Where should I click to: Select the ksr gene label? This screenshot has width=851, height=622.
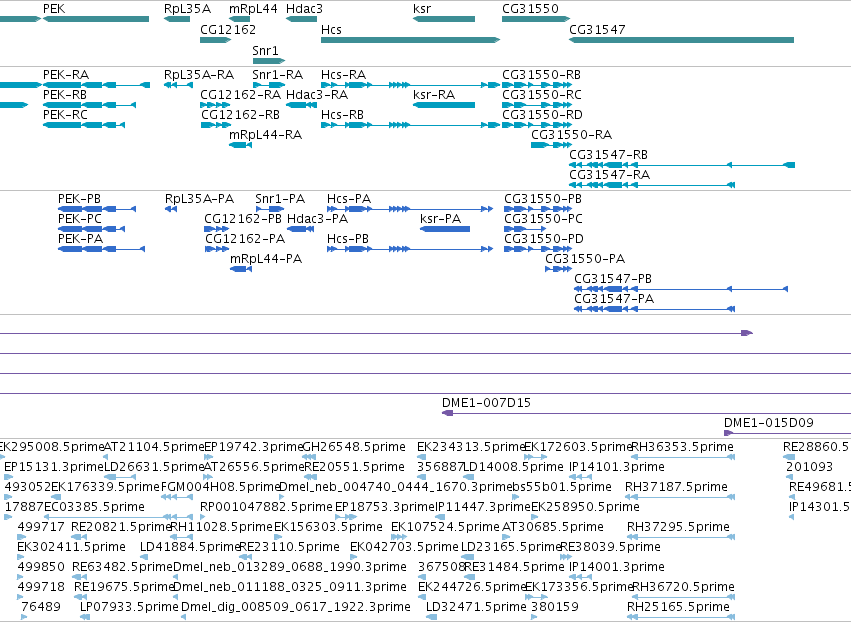(422, 9)
